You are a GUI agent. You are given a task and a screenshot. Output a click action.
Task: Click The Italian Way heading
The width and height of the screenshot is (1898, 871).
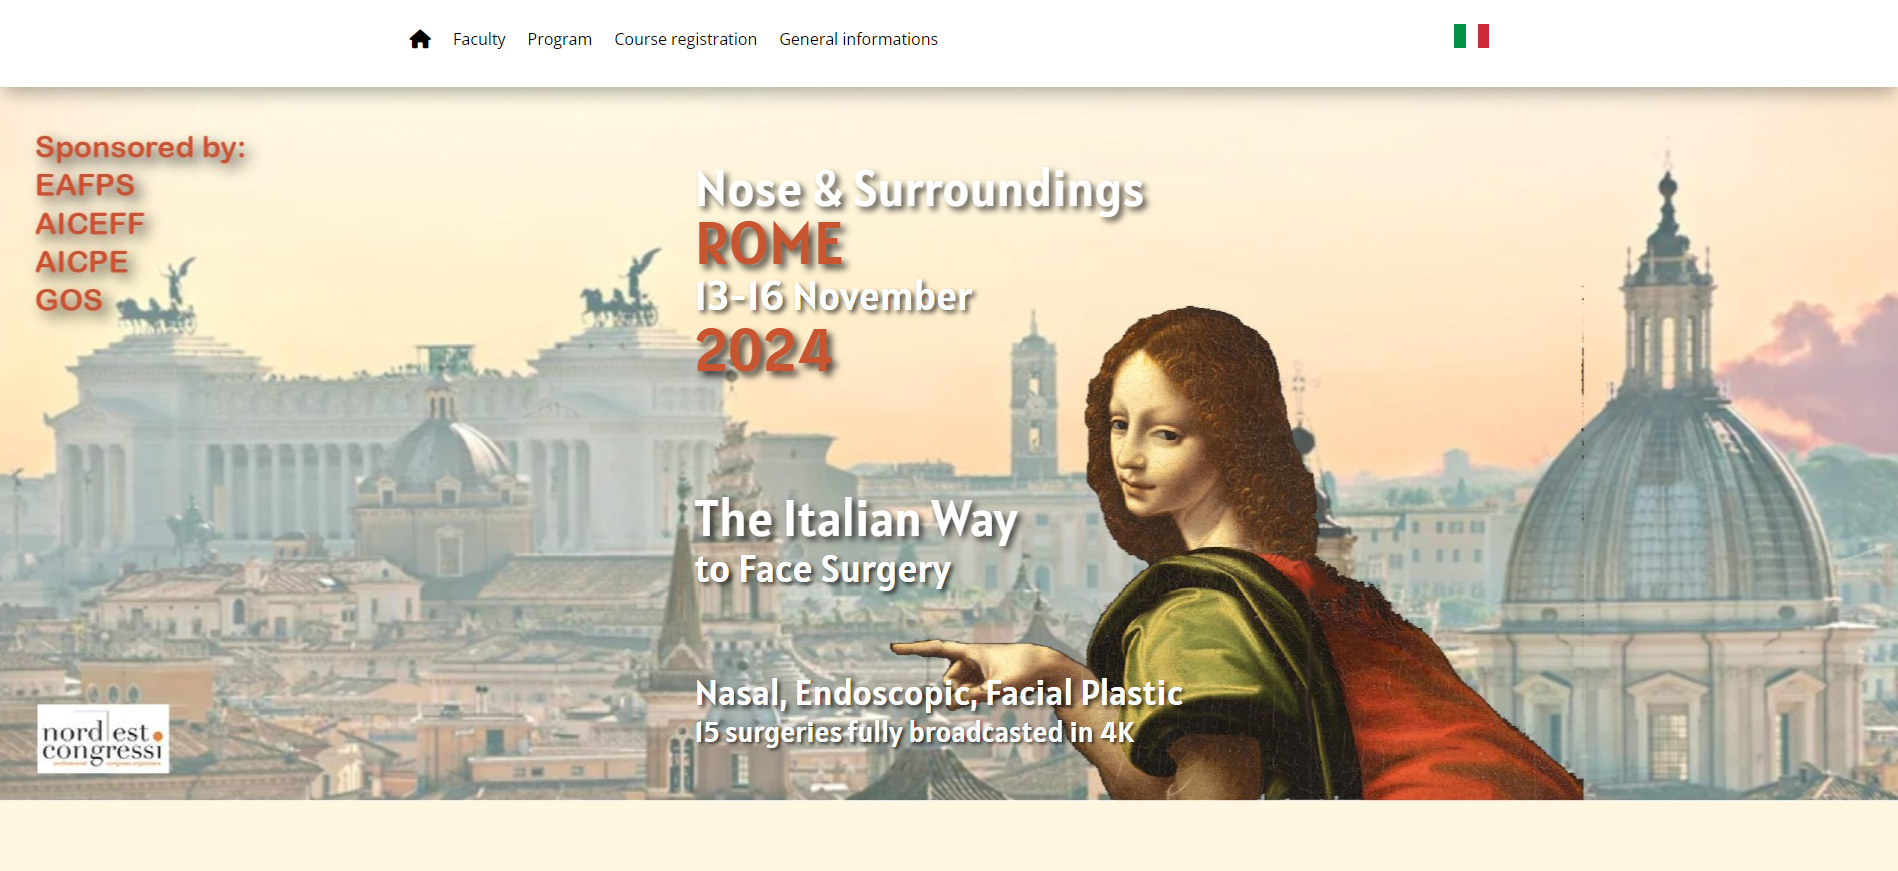(x=856, y=520)
